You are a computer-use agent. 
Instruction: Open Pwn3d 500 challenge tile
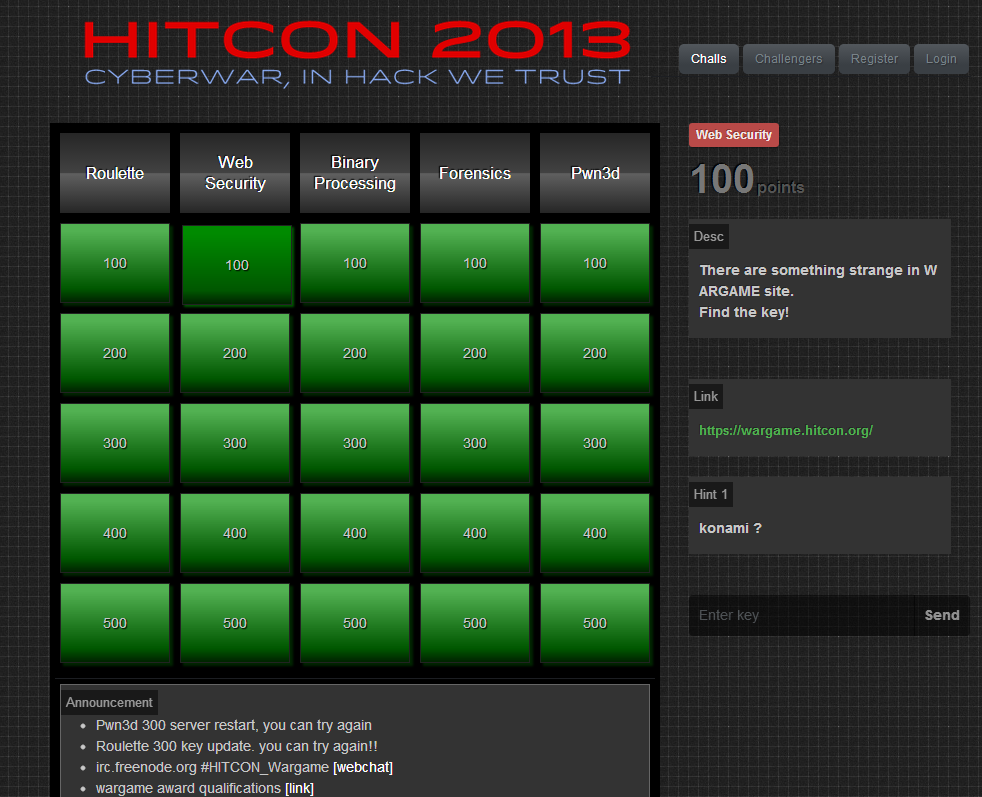[595, 623]
